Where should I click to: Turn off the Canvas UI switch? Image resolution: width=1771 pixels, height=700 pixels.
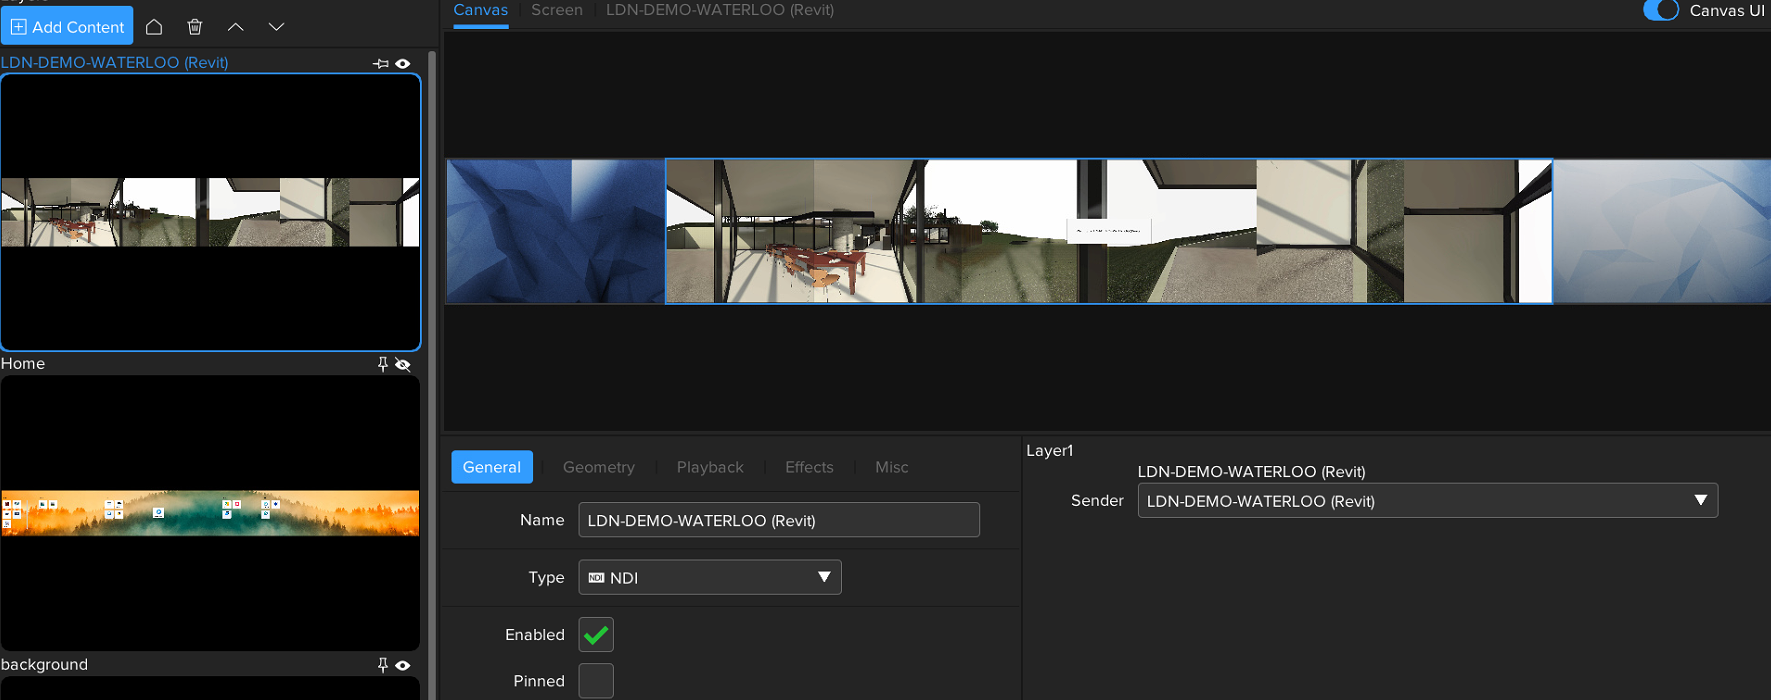point(1661,10)
